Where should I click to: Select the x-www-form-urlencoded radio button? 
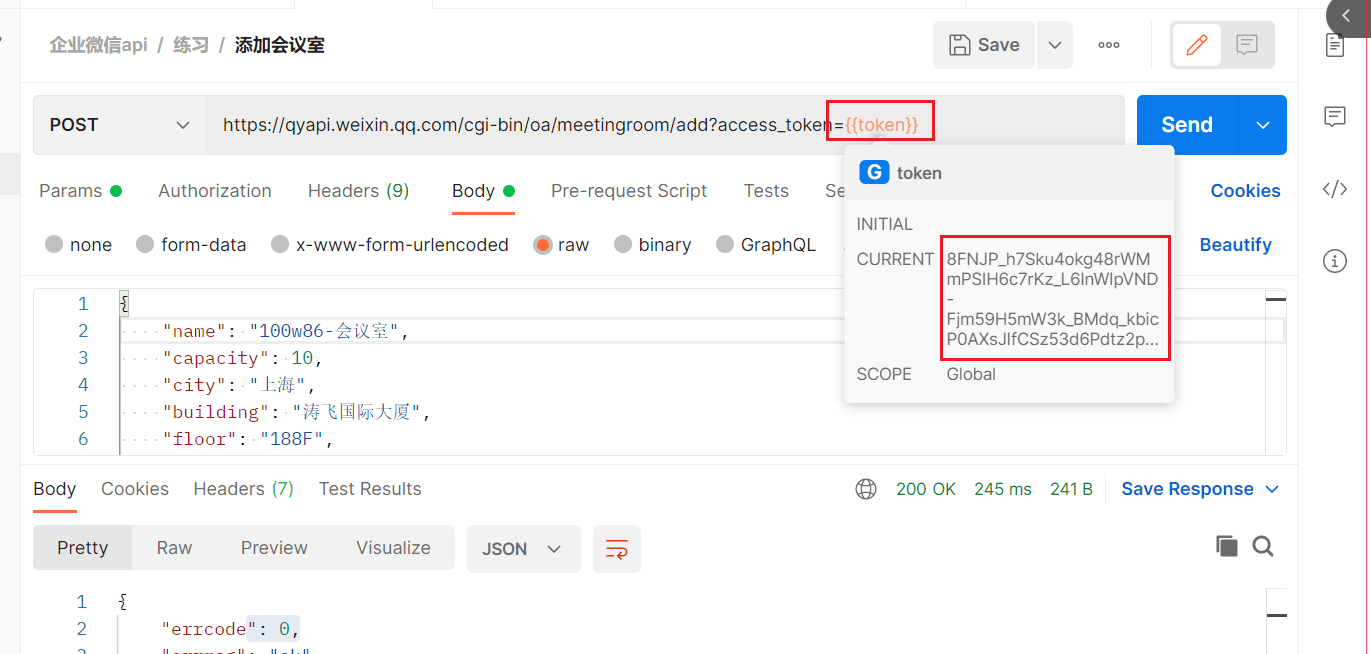280,245
